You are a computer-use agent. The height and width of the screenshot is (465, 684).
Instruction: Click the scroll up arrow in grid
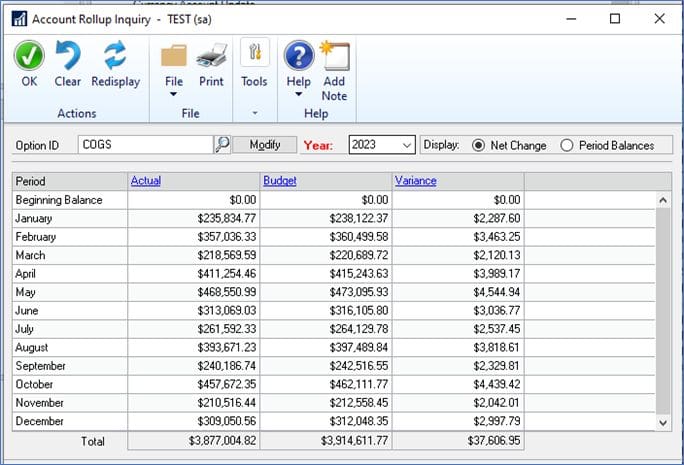pyautogui.click(x=663, y=200)
